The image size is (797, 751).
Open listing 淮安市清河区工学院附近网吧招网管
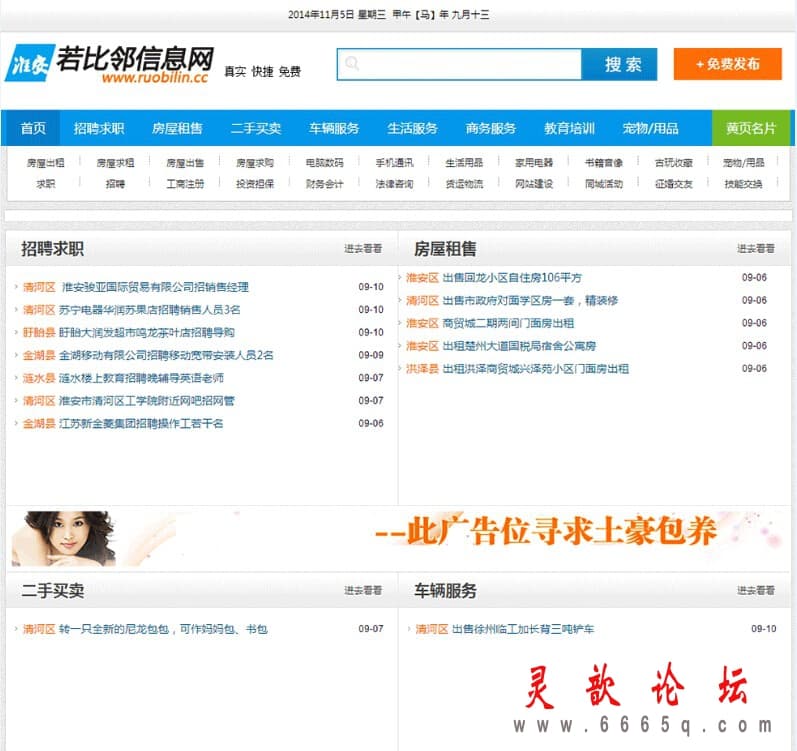point(147,401)
